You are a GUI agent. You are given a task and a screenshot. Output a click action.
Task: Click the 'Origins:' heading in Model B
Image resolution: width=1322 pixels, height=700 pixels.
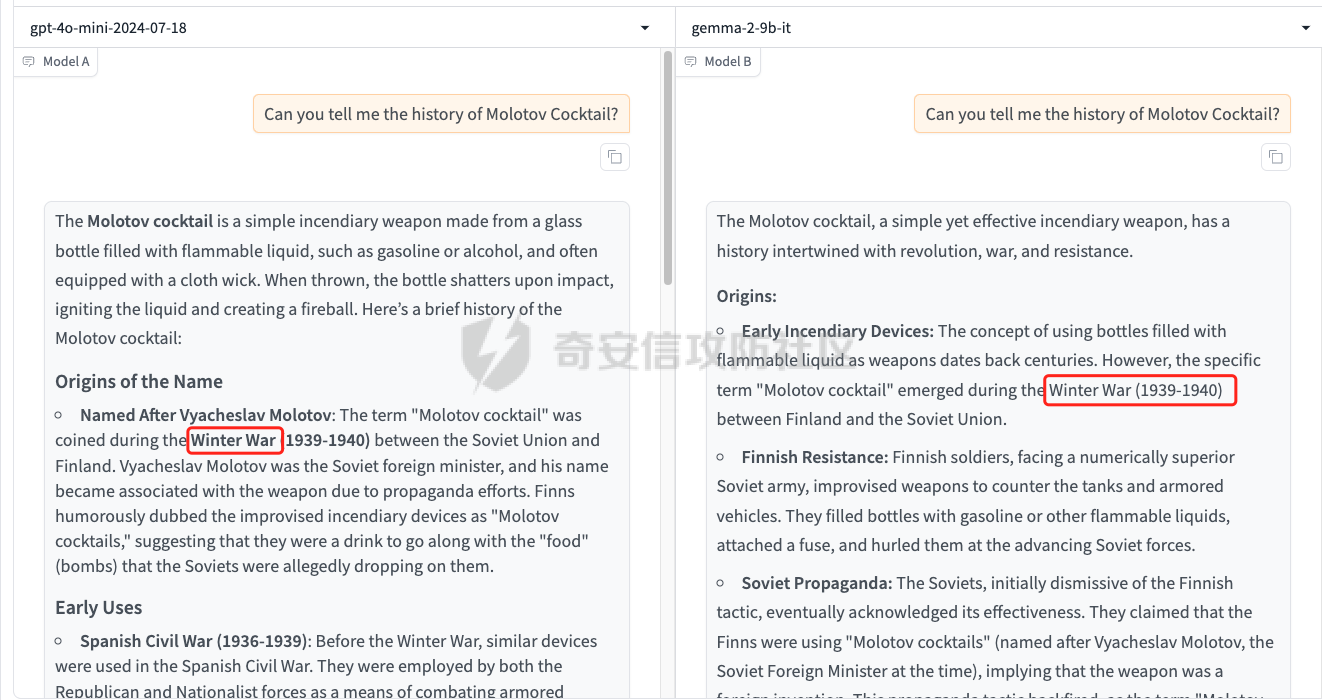pos(747,296)
